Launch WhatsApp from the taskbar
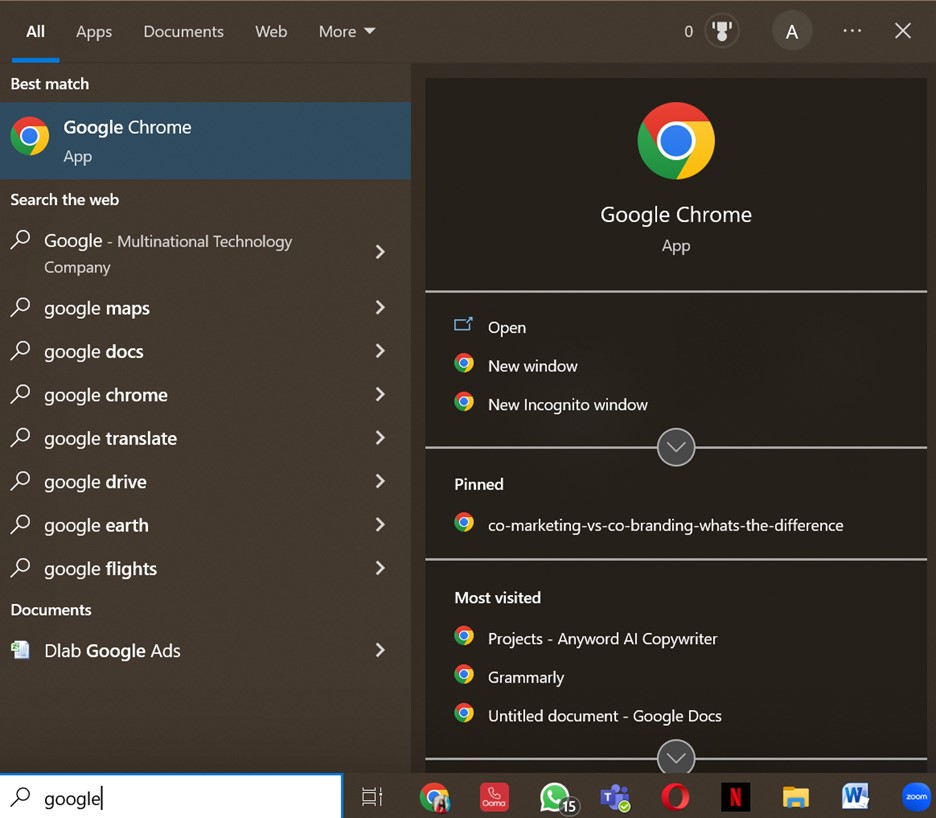This screenshot has width=936, height=818. pyautogui.click(x=556, y=796)
